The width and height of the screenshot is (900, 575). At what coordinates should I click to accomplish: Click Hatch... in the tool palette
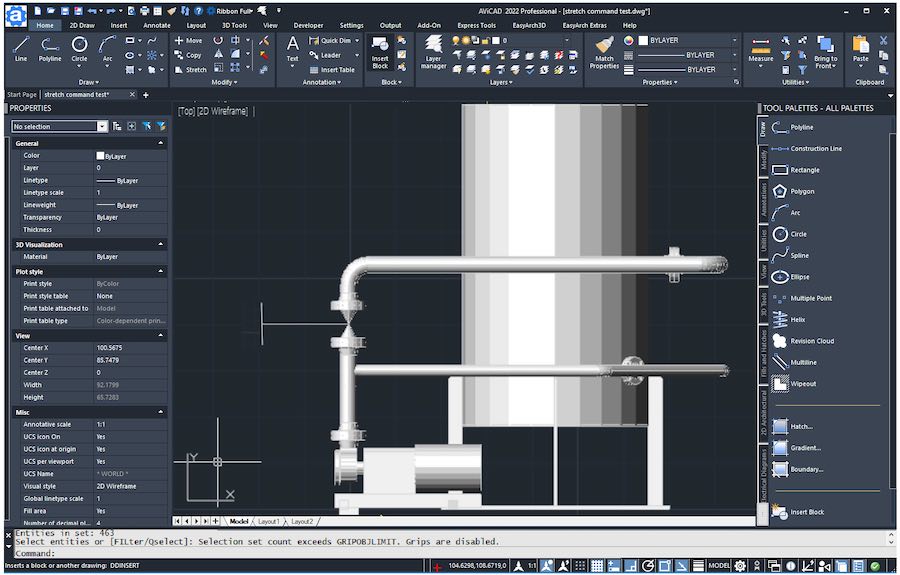[801, 426]
